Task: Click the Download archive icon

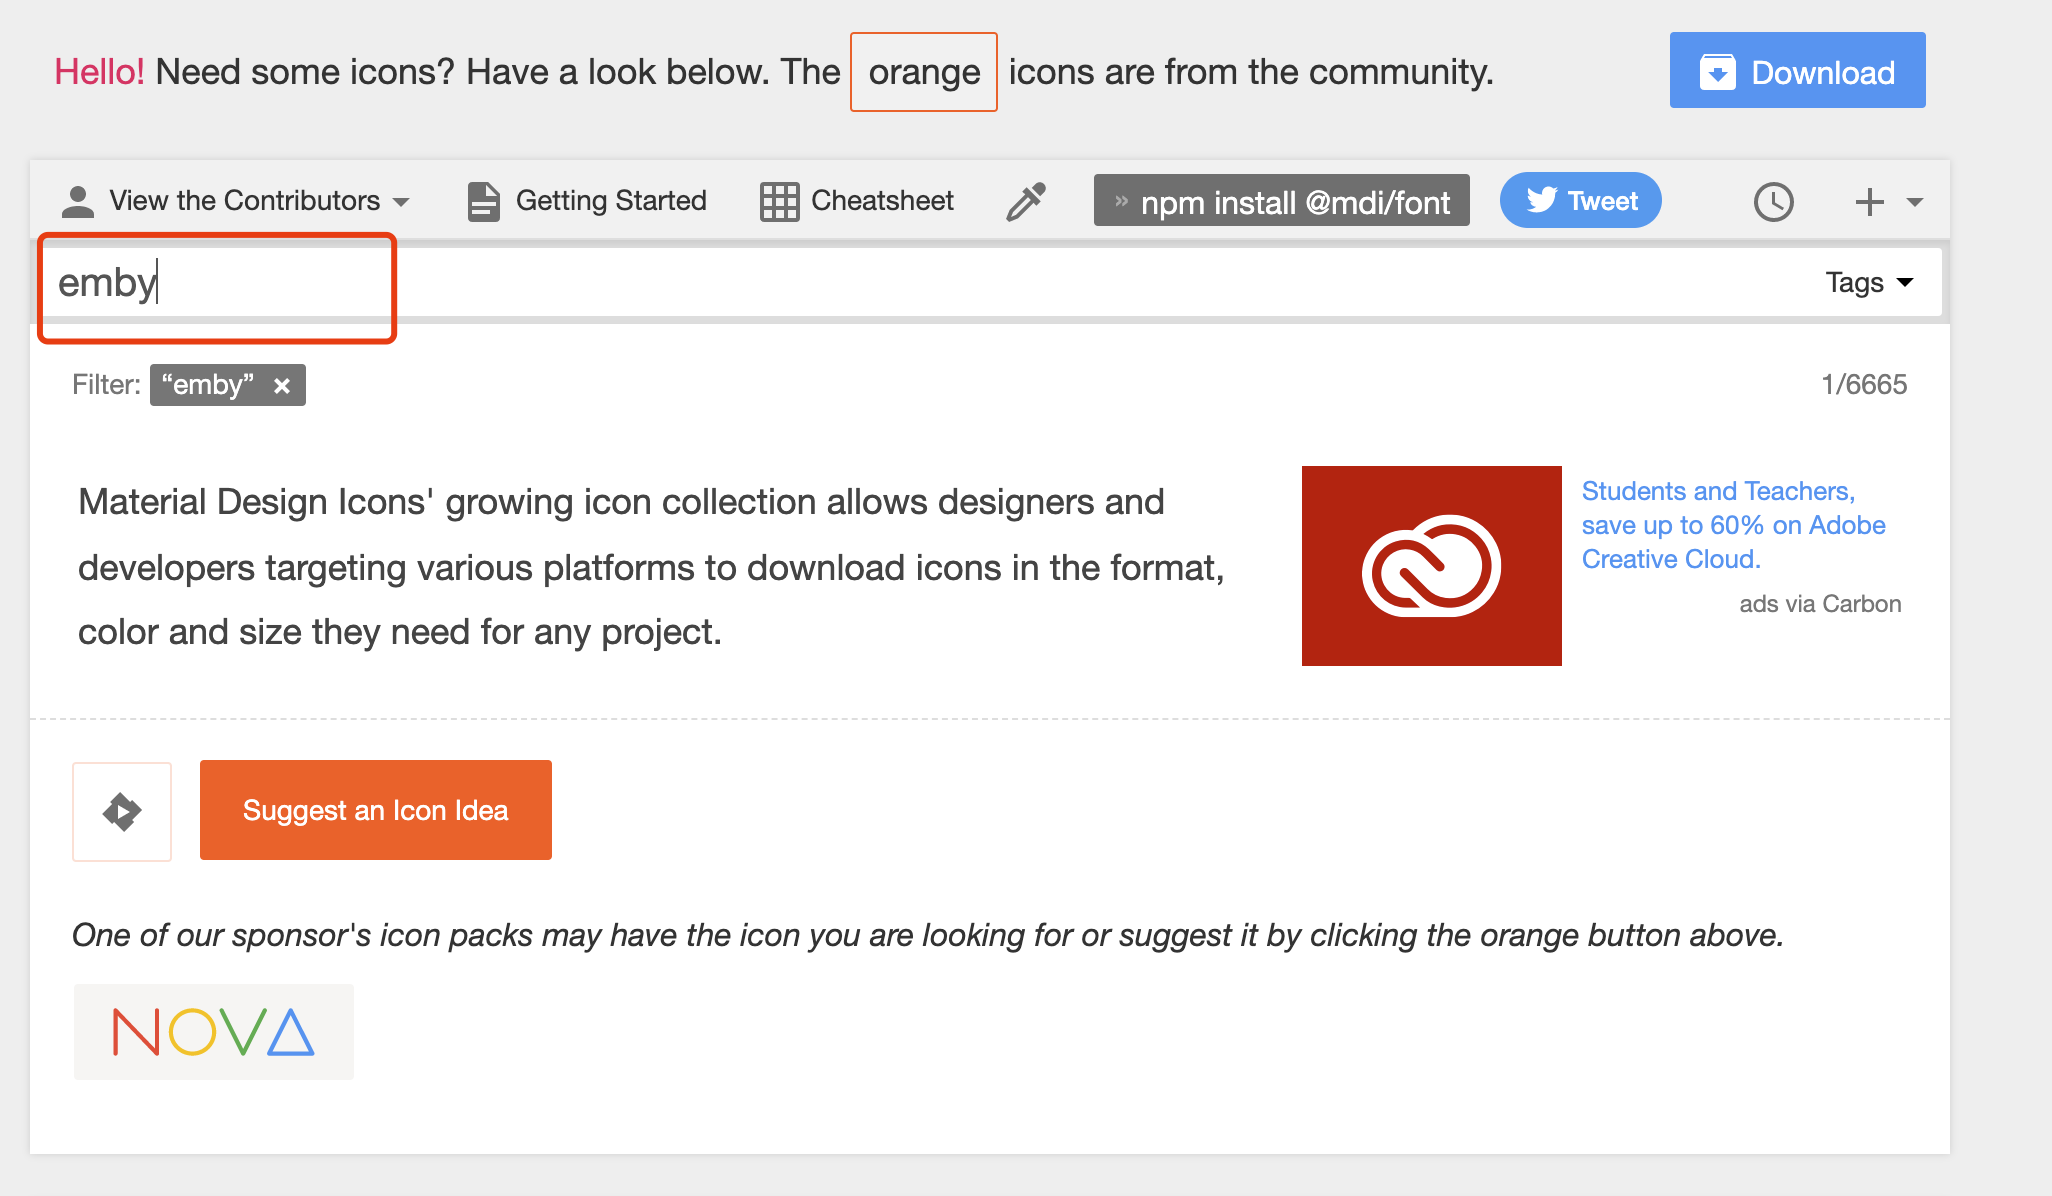Action: coord(1717,72)
